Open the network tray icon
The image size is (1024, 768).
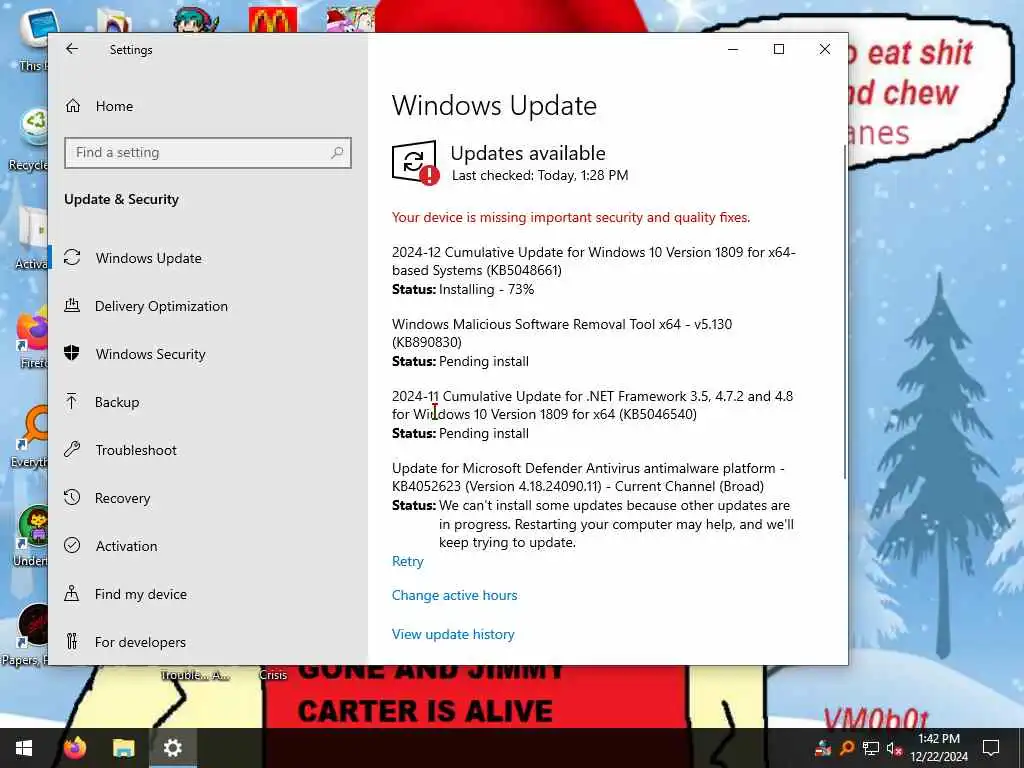tap(871, 748)
